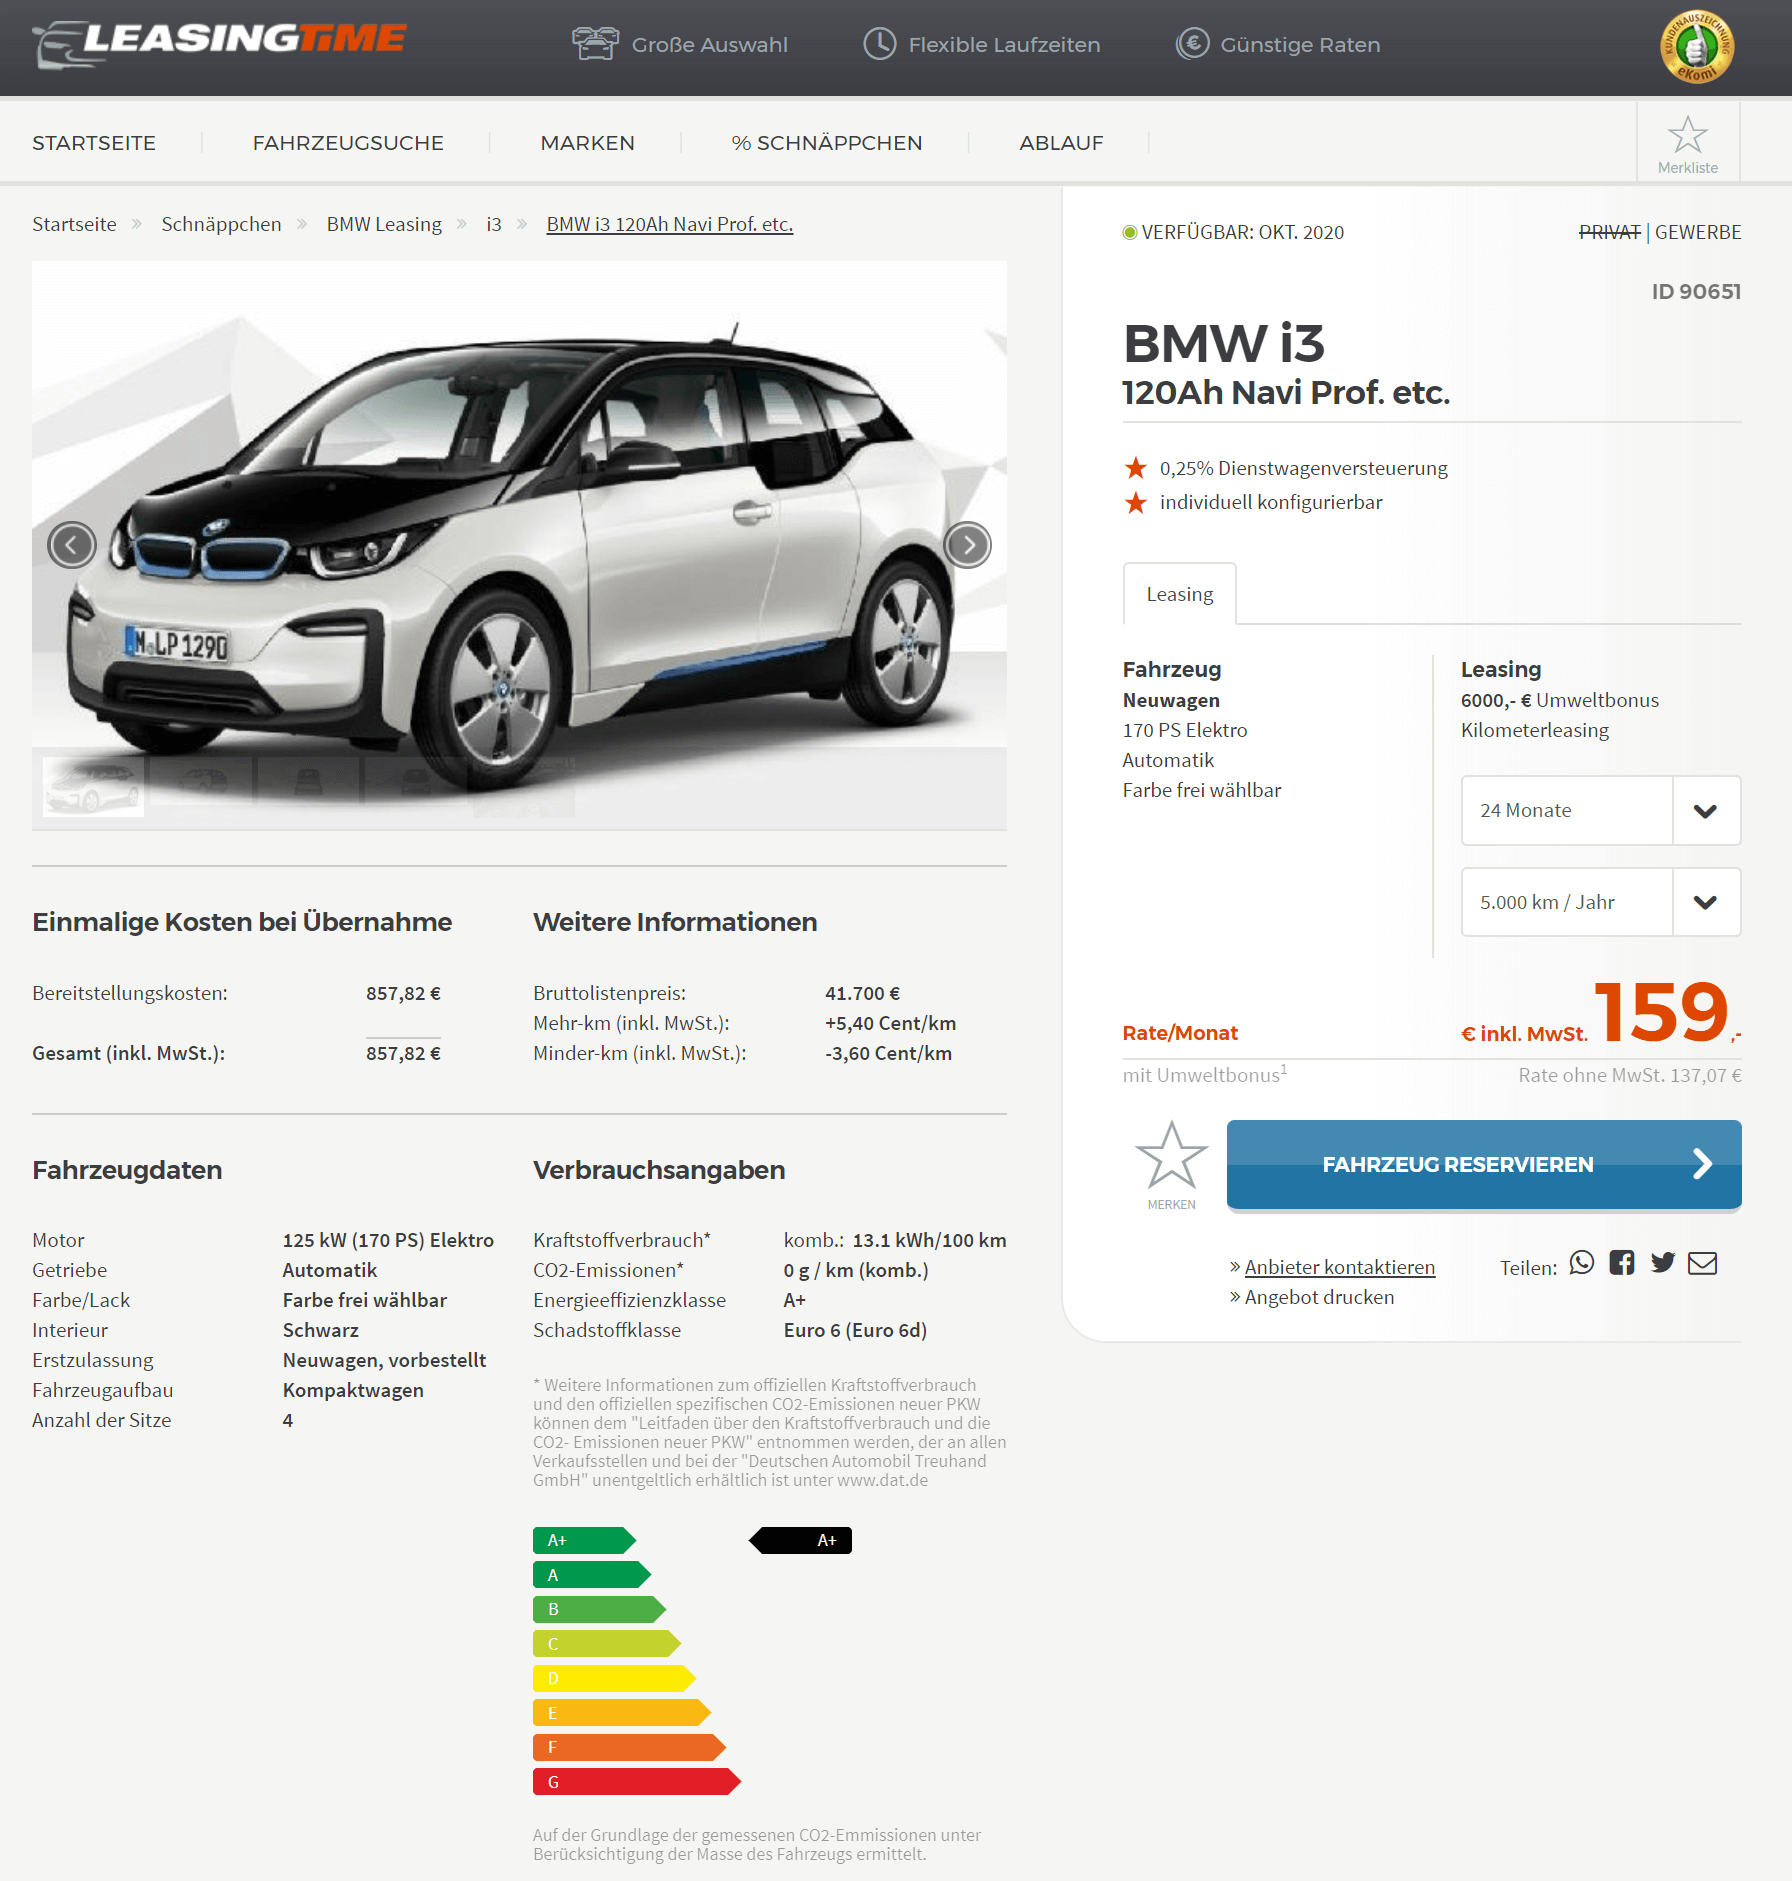Screen dimensions: 1792x1881
Task: Open the eKomi customer award badge
Action: 1697,46
